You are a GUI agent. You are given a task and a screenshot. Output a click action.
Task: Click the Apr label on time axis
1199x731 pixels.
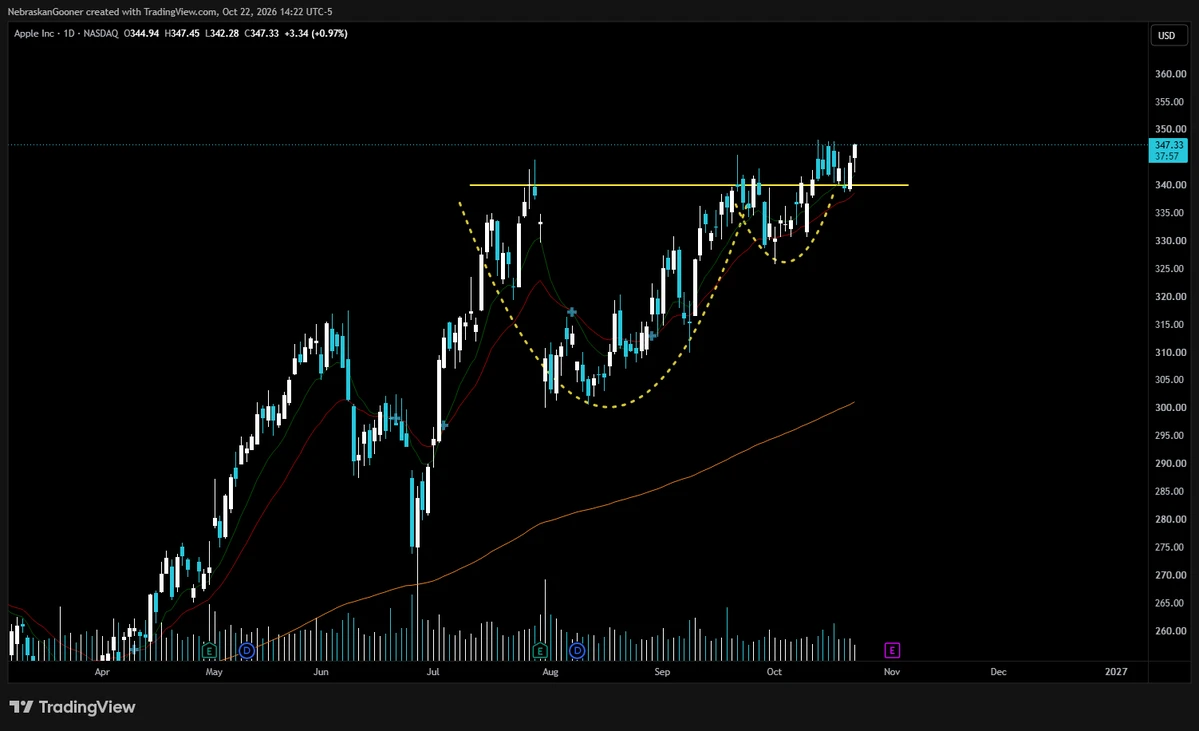coord(102,672)
